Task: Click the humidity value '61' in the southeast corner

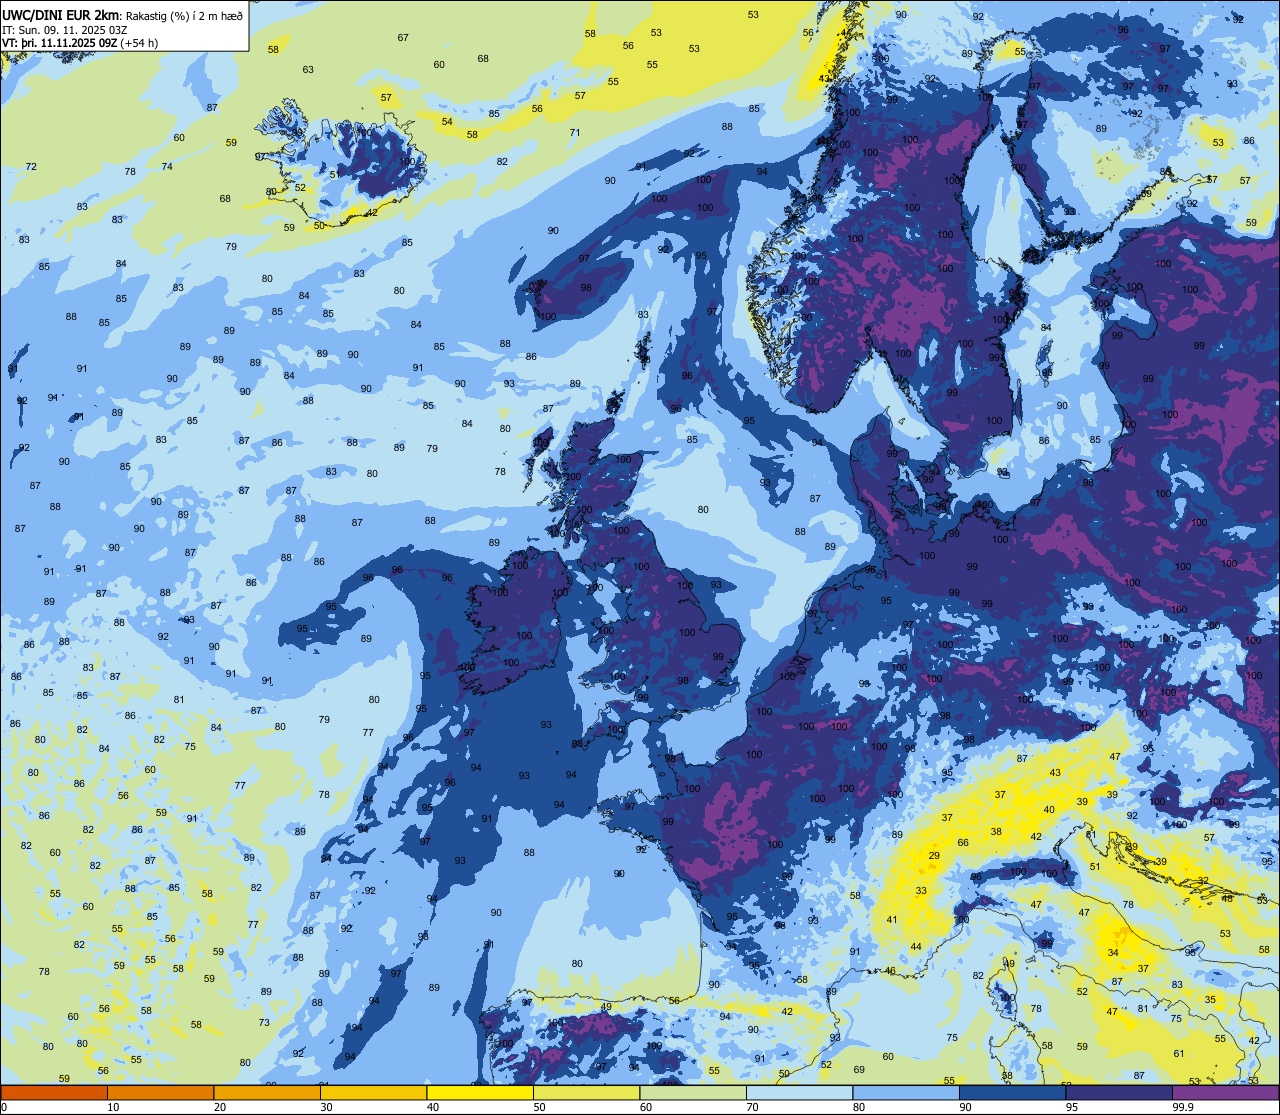Action: 1179,1053
